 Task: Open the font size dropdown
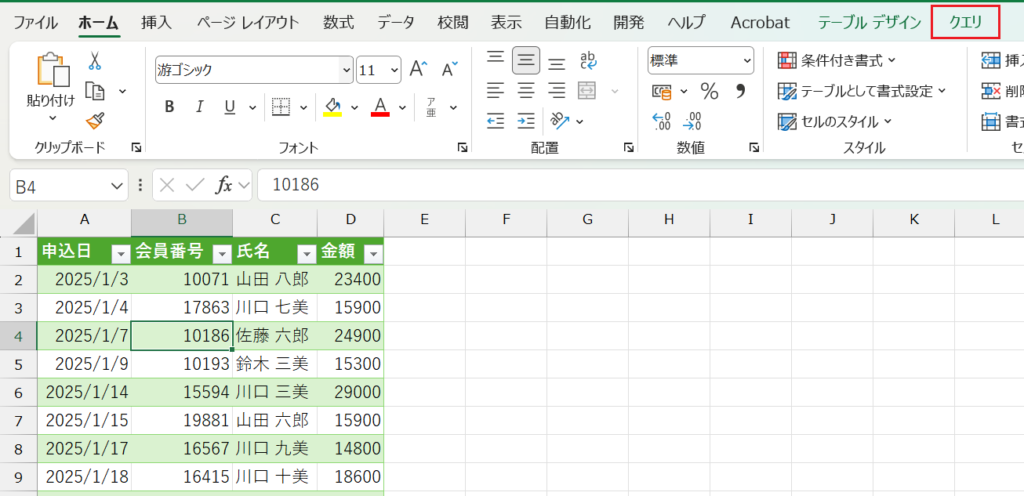click(x=394, y=70)
